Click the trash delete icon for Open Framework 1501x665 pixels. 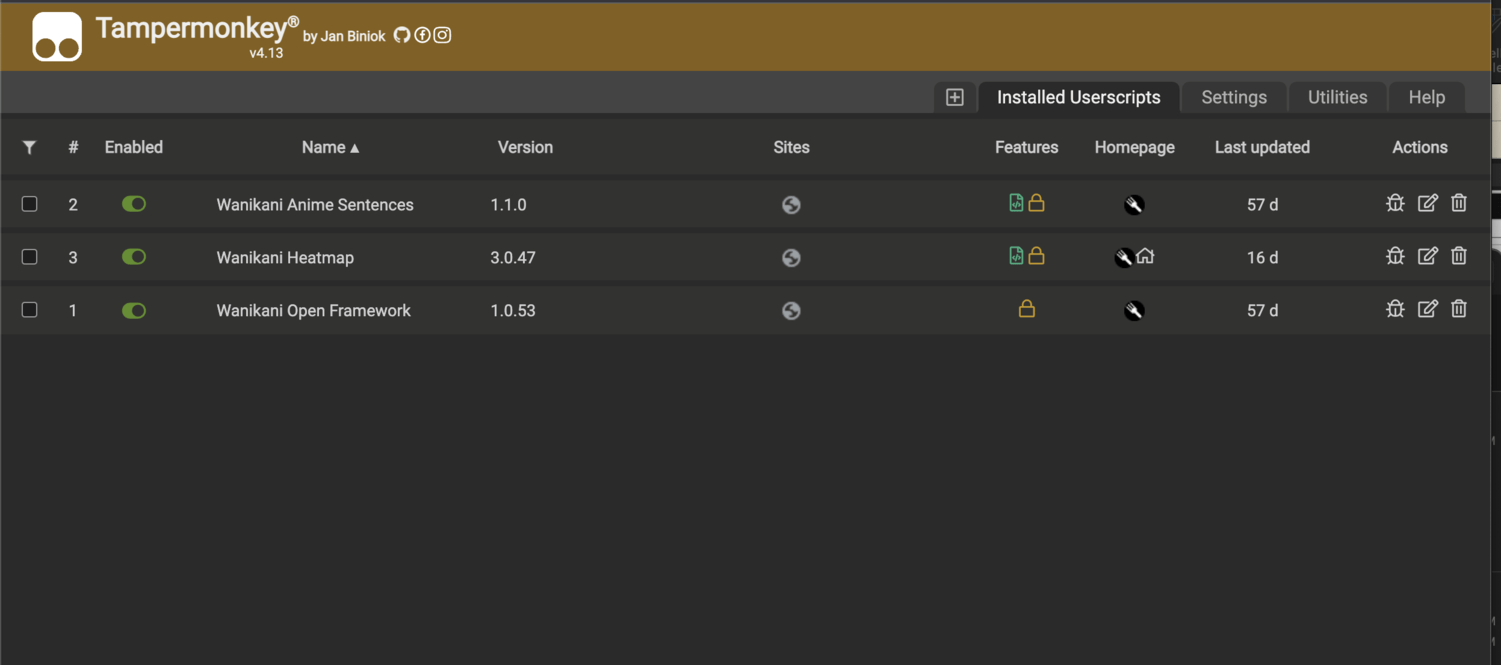(x=1459, y=309)
